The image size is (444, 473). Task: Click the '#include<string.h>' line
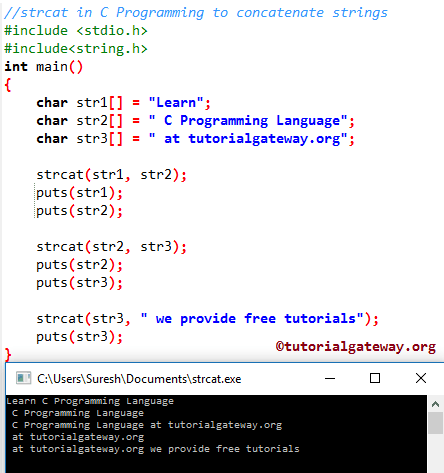[x=76, y=49]
